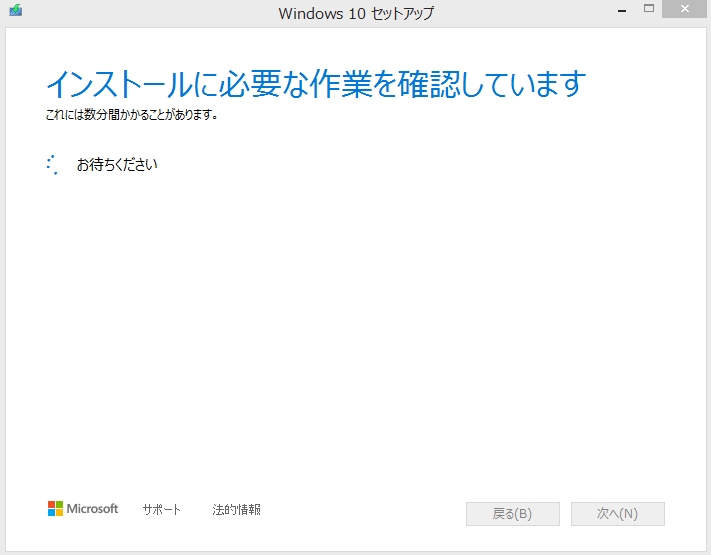
Task: Click the setup app icon in title bar
Action: (15, 10)
